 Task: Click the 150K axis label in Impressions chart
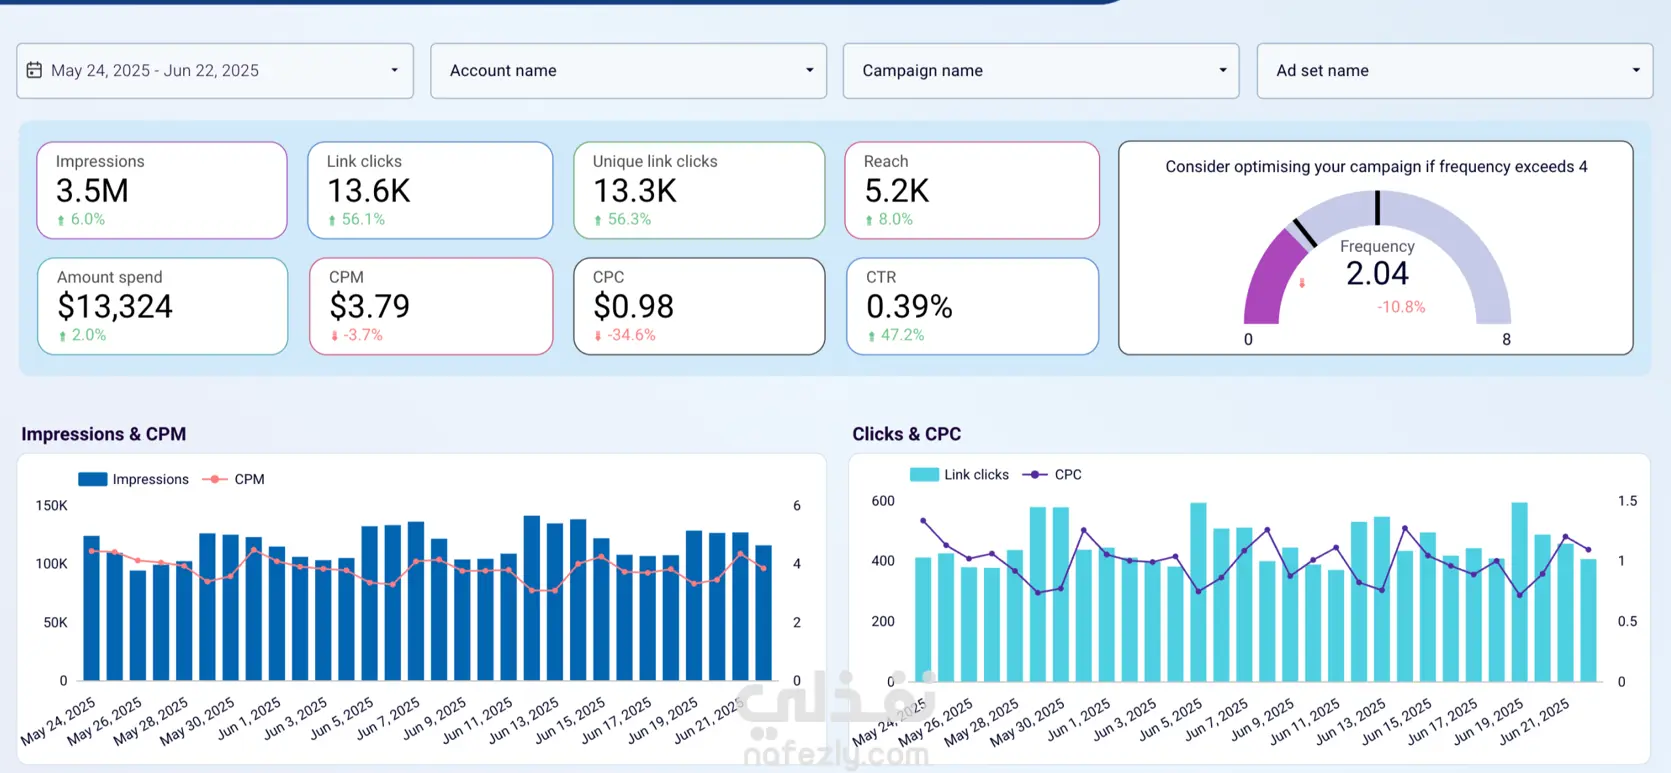(x=52, y=506)
